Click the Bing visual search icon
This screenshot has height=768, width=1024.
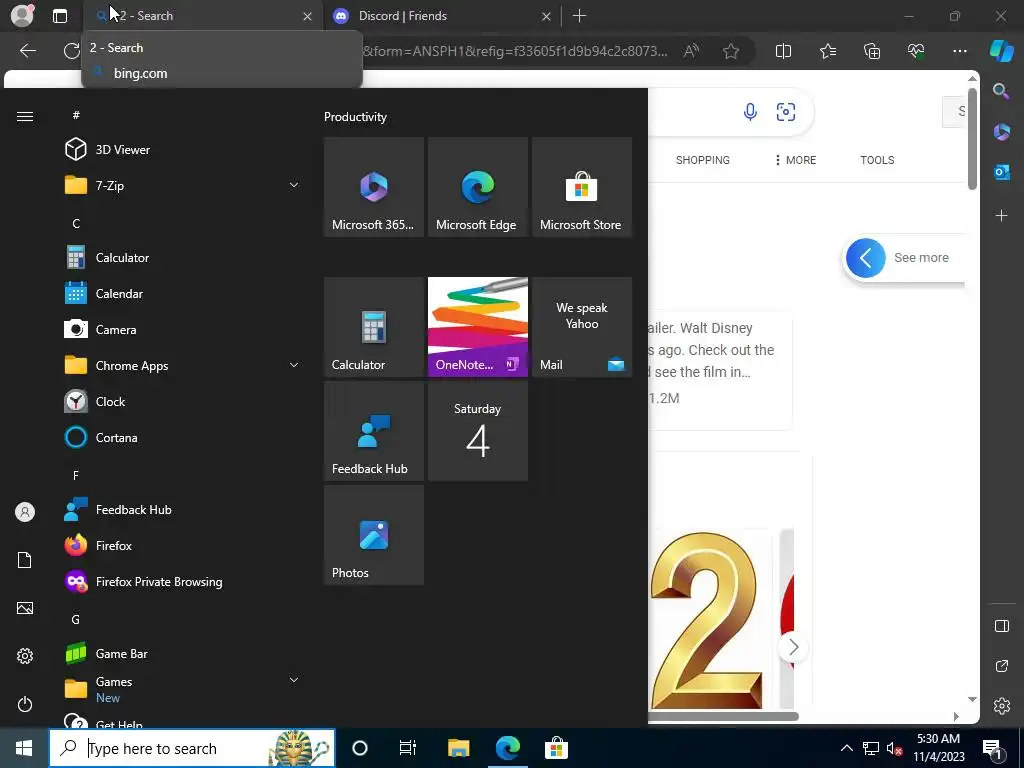click(x=786, y=112)
